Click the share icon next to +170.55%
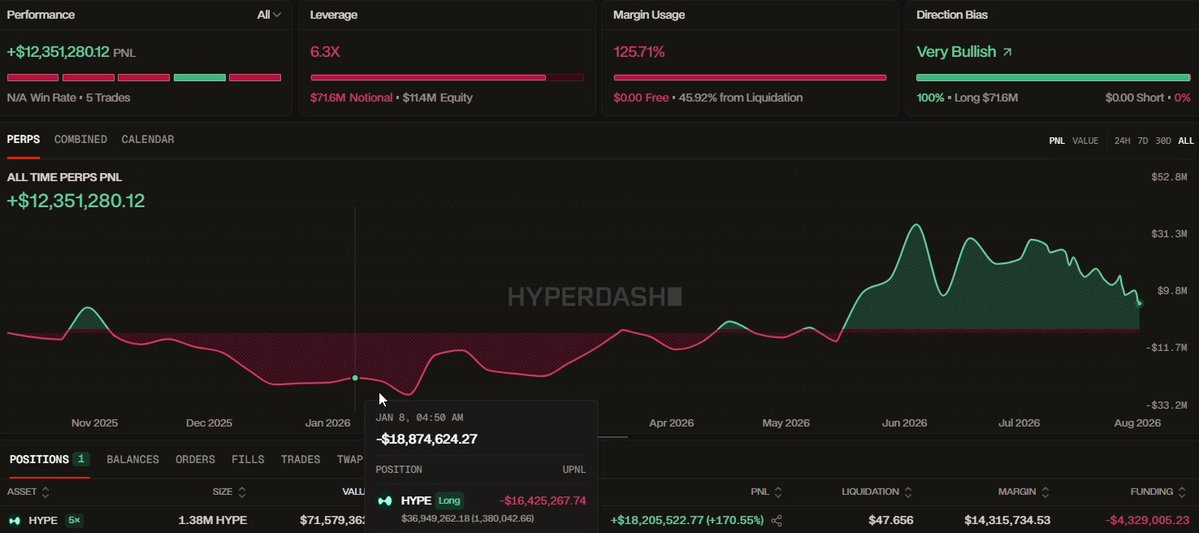Image resolution: width=1199 pixels, height=533 pixels. (776, 521)
